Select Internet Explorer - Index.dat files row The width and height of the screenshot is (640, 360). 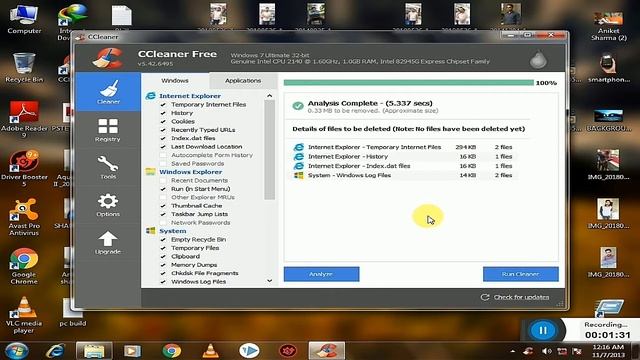tap(404, 166)
